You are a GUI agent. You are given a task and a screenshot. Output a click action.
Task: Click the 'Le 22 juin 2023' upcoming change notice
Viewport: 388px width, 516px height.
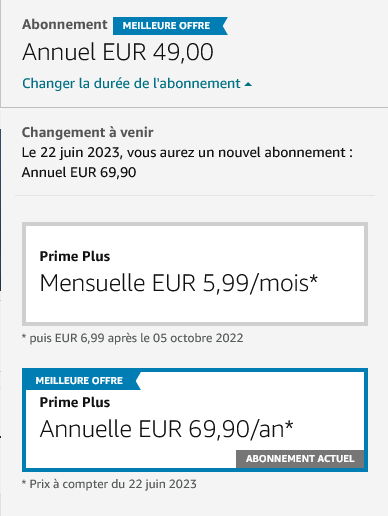187,153
